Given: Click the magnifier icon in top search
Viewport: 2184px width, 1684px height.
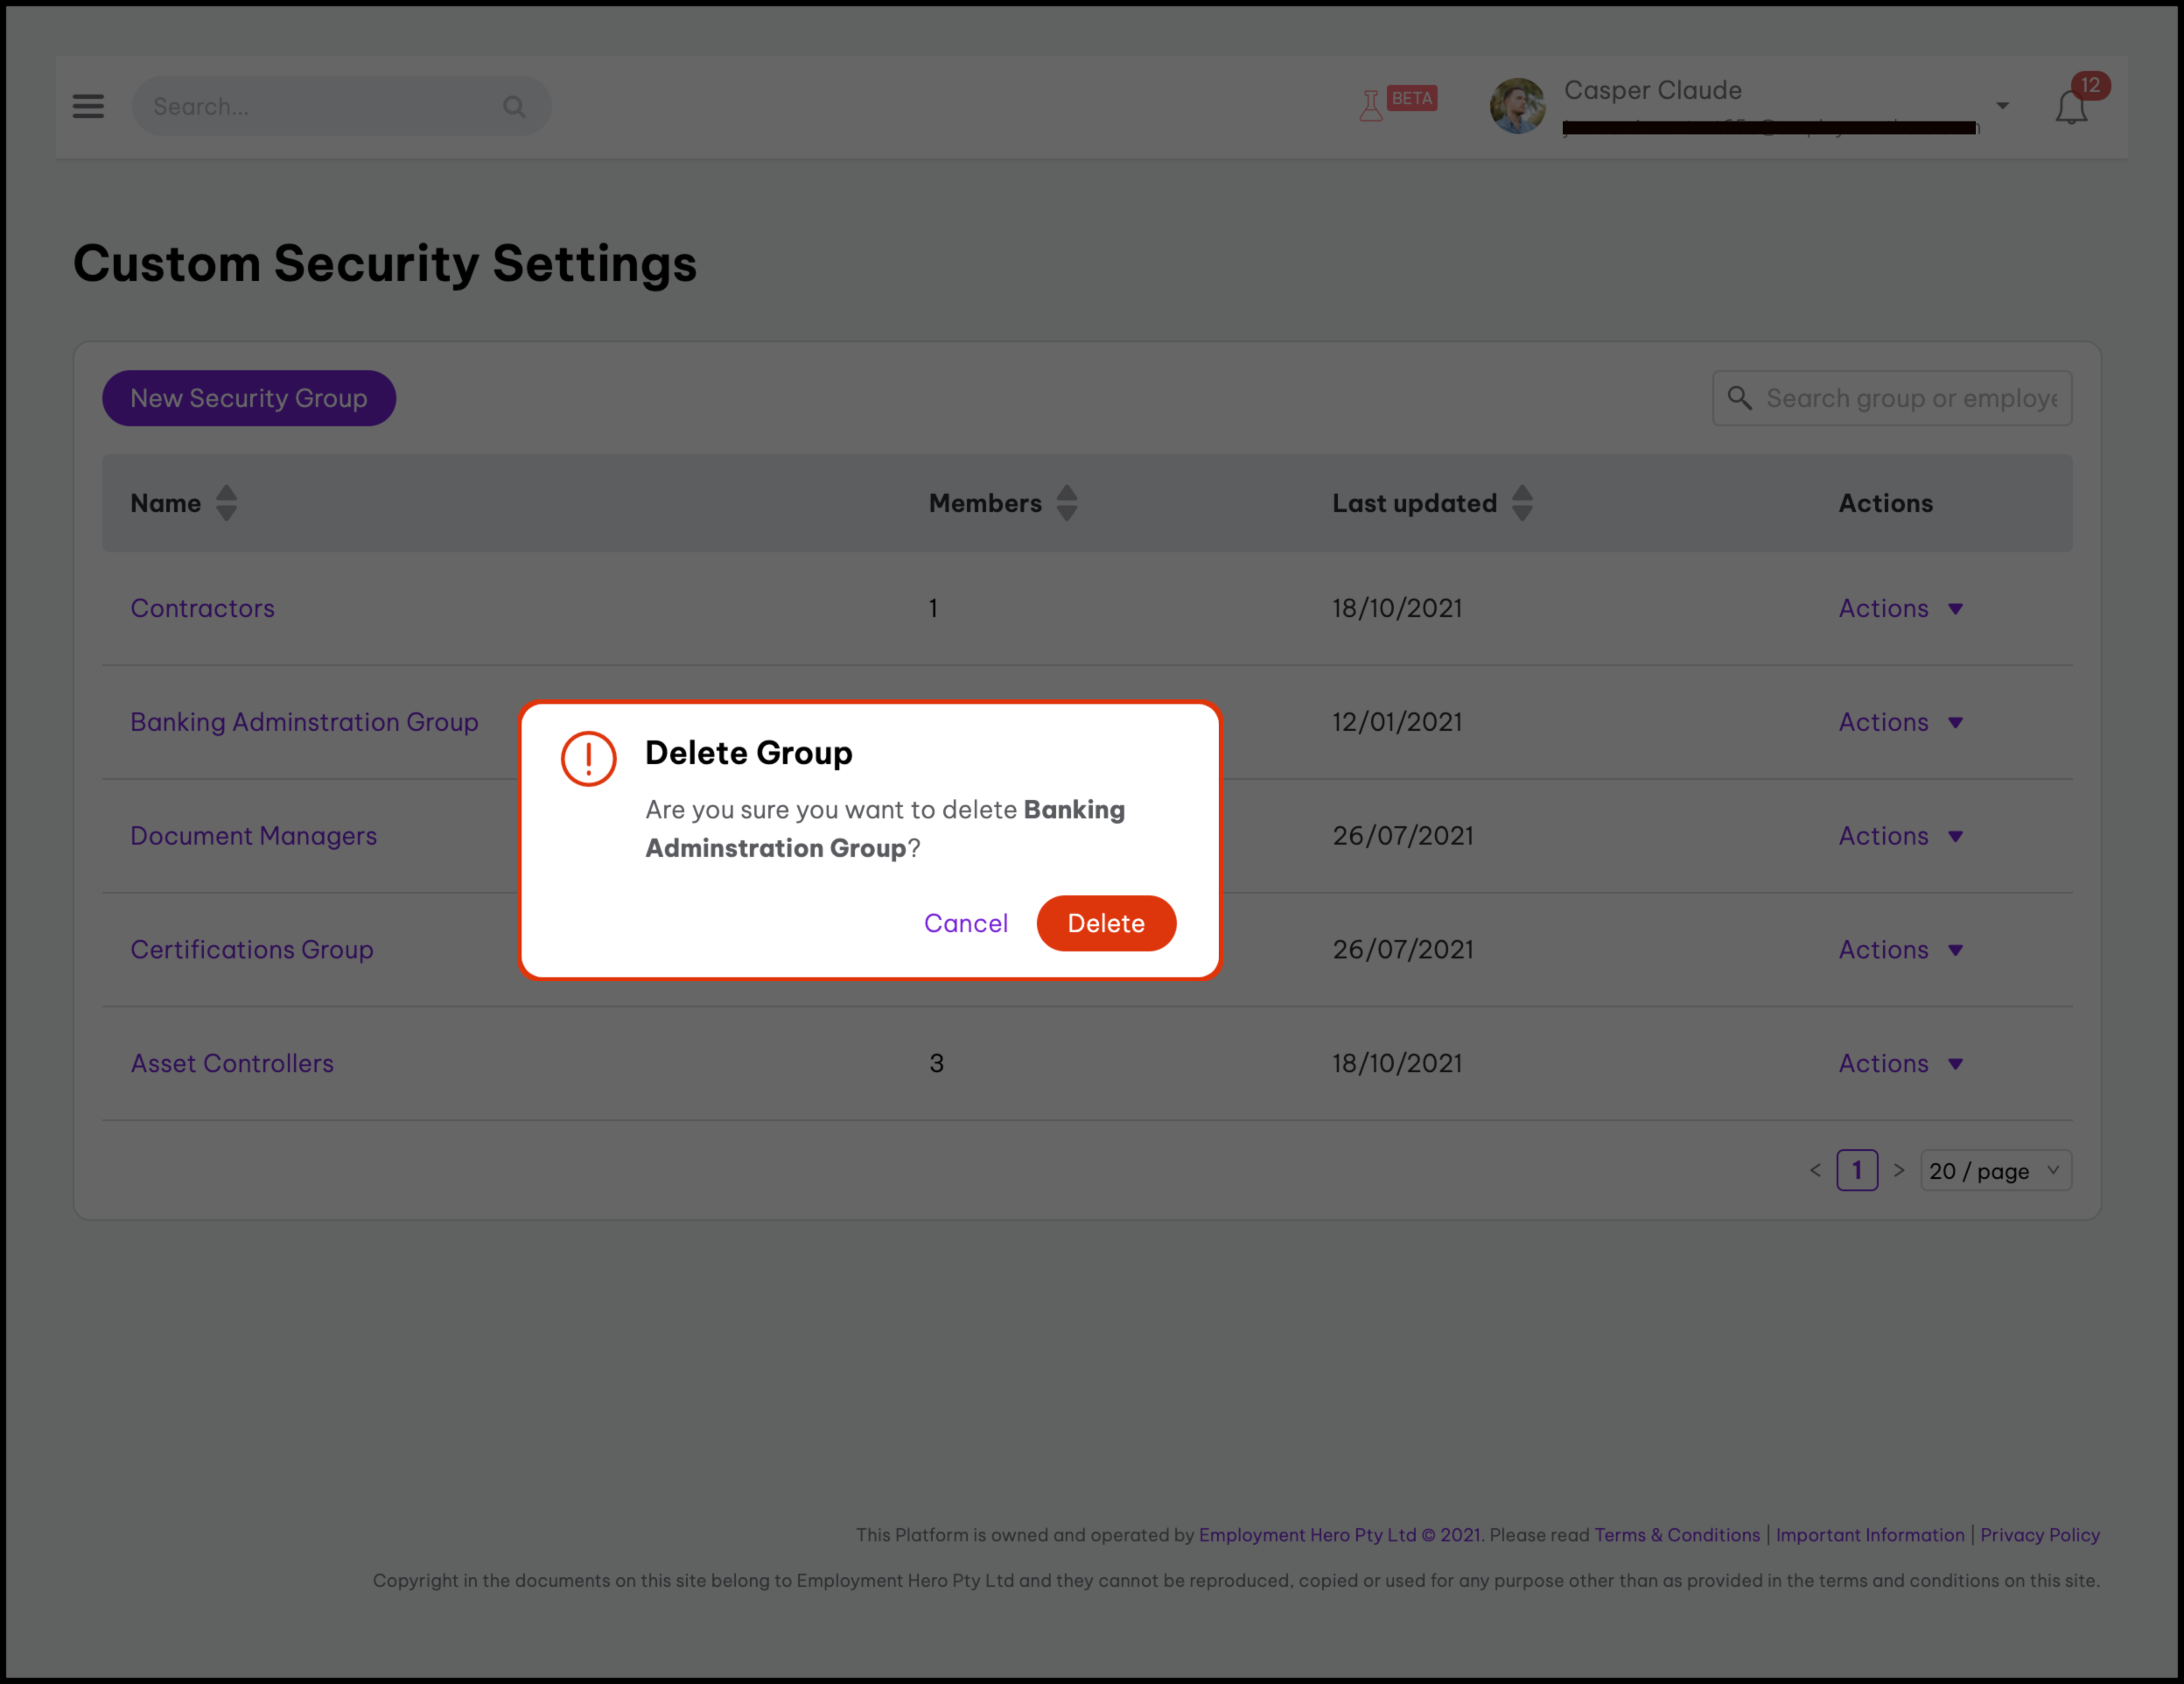Looking at the screenshot, I should (514, 106).
